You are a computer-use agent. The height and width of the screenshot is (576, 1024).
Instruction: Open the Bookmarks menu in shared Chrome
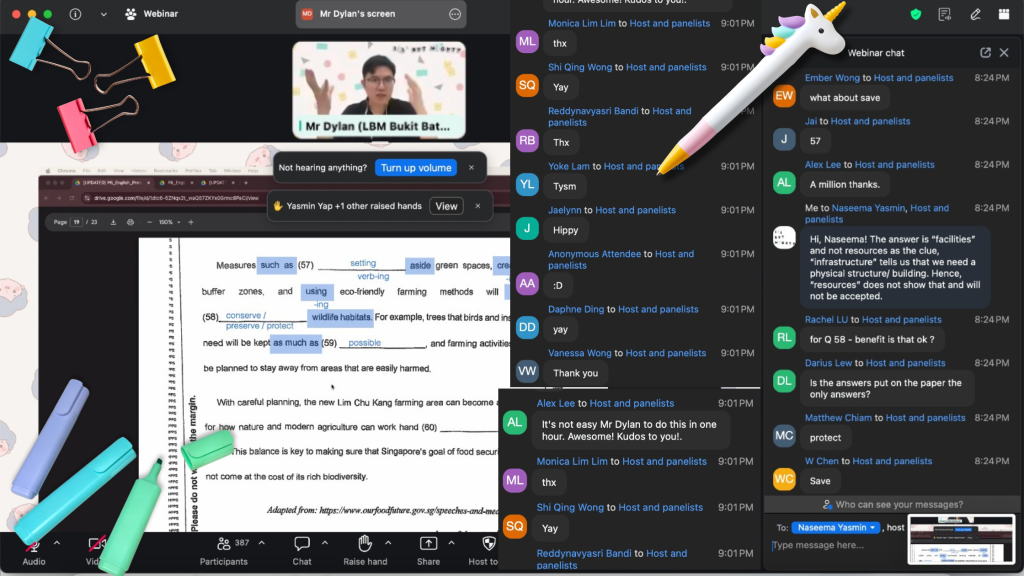165,170
